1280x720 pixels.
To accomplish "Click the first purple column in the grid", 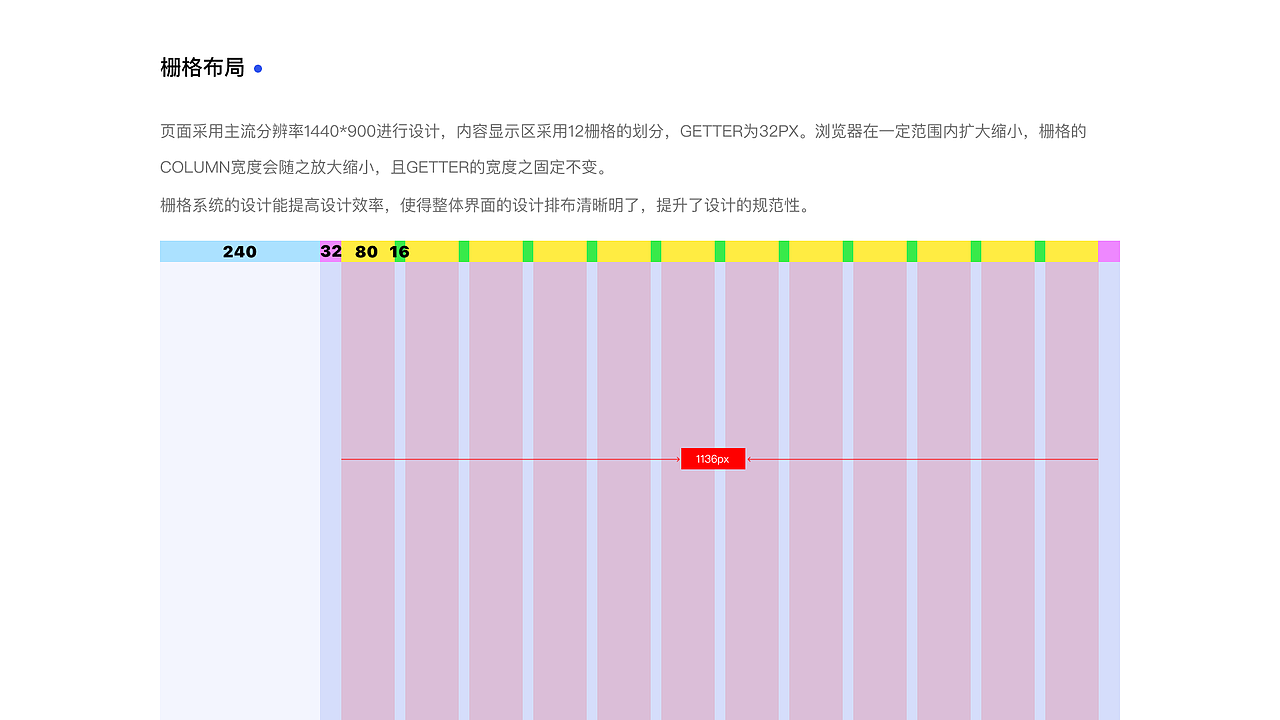I will coord(367,400).
